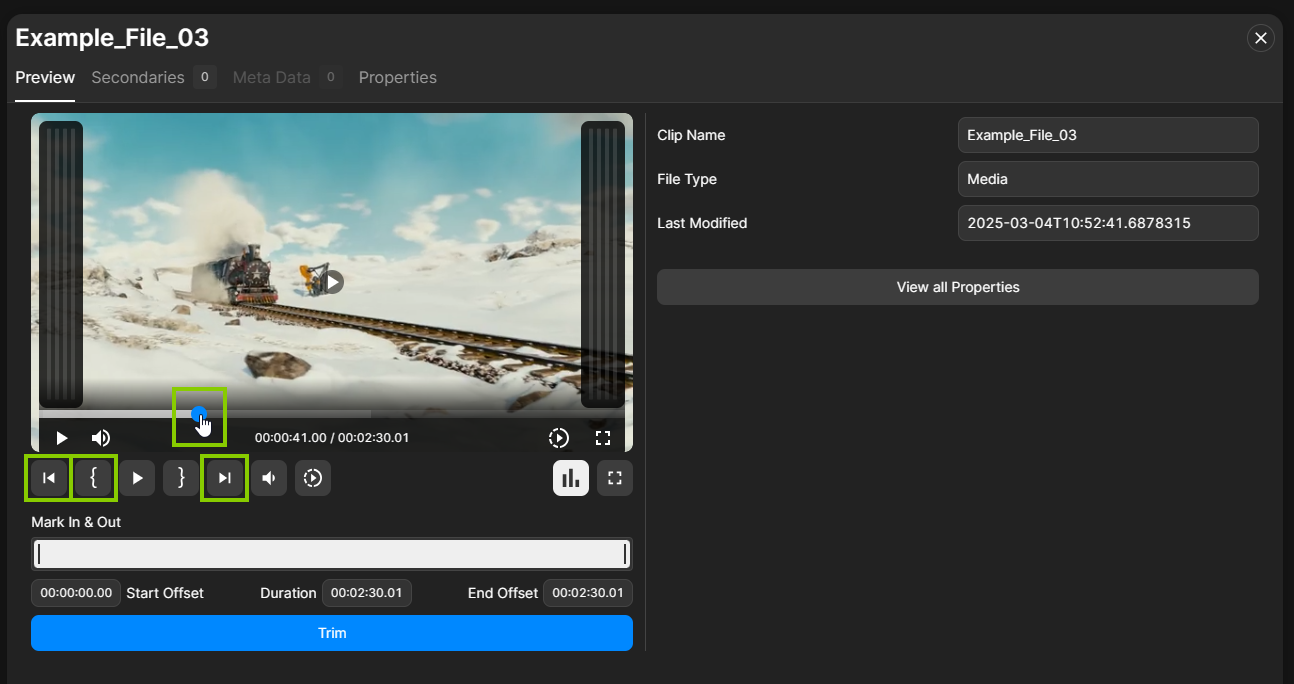Viewport: 1294px width, 684px height.
Task: Open the audio levels display icon
Action: click(570, 478)
